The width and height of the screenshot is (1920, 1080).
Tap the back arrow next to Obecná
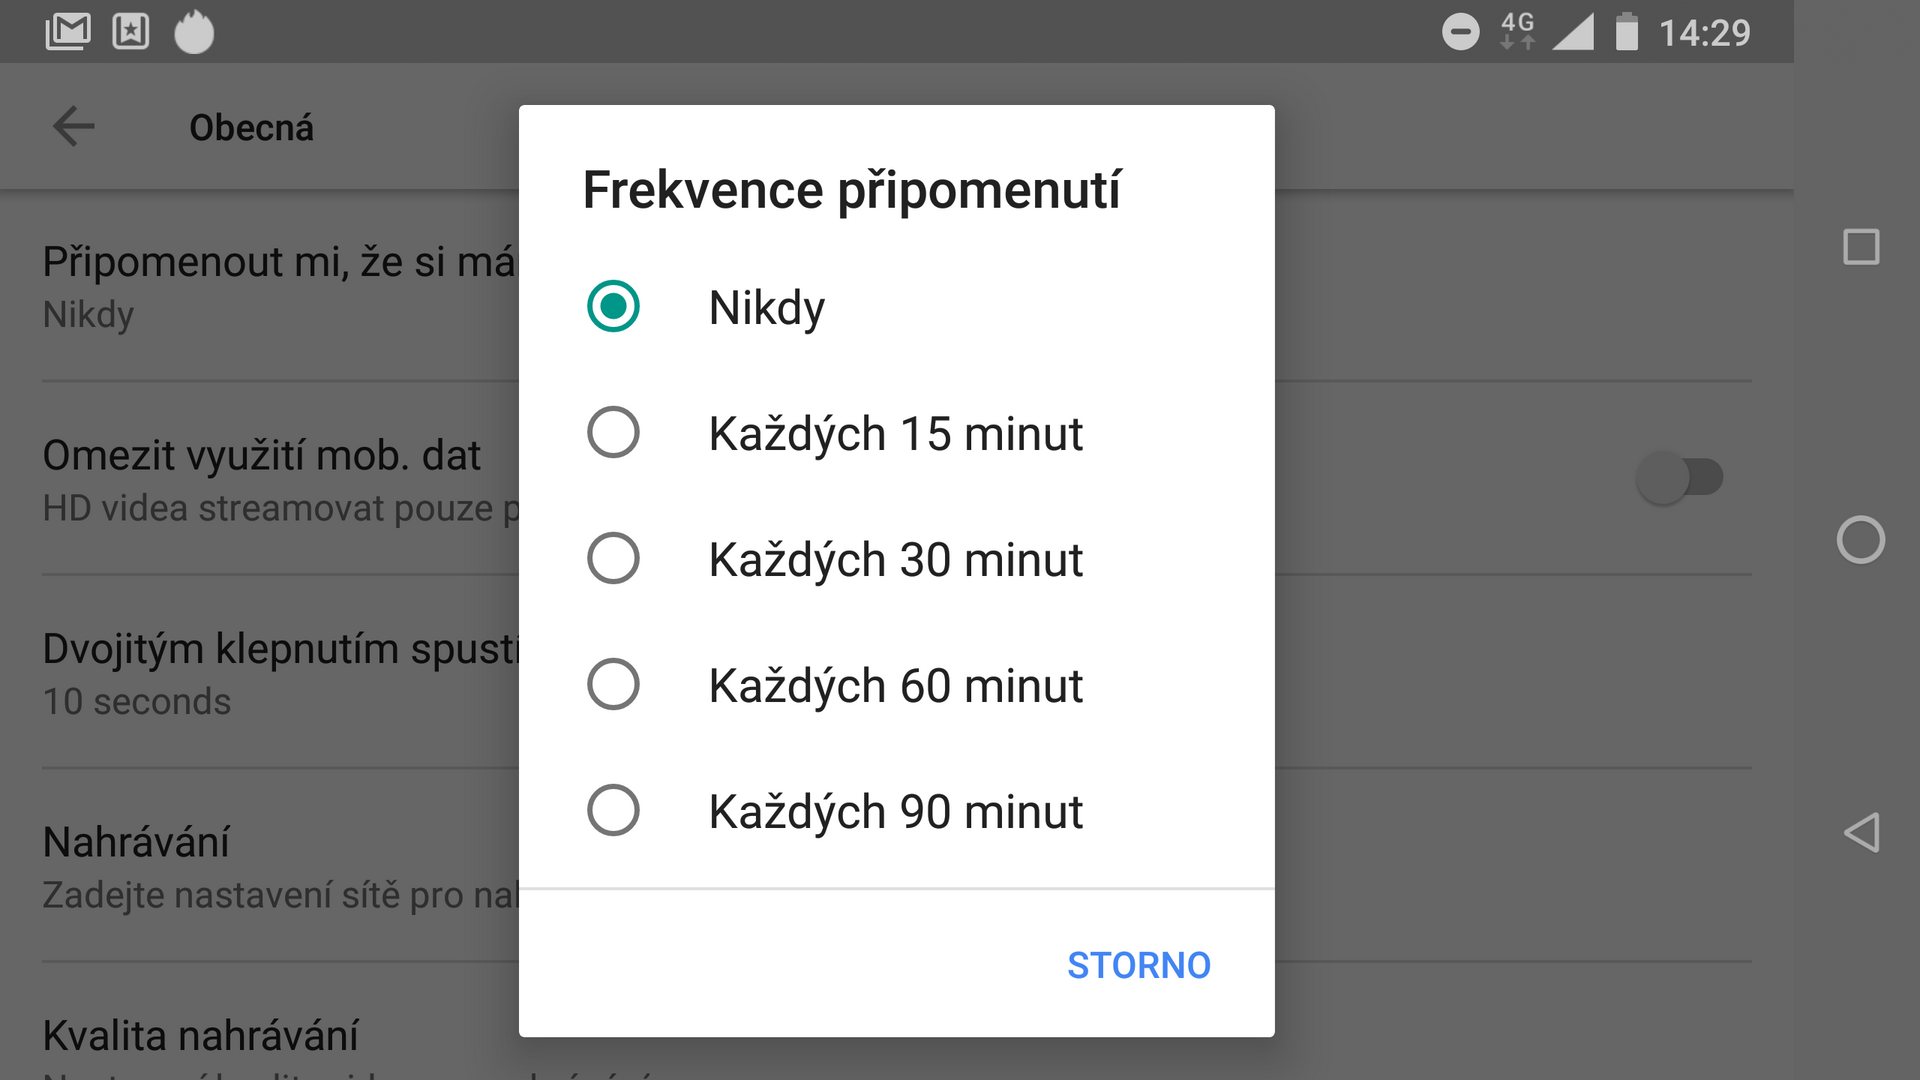pyautogui.click(x=75, y=126)
